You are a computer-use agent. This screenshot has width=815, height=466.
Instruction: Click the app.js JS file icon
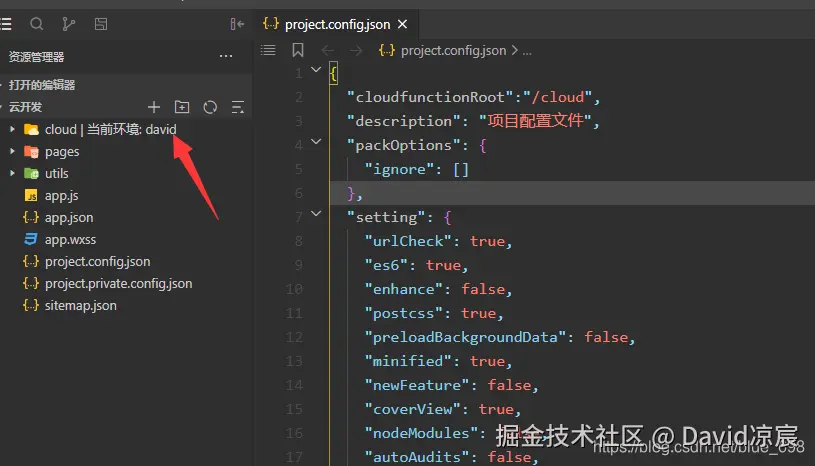click(31, 195)
